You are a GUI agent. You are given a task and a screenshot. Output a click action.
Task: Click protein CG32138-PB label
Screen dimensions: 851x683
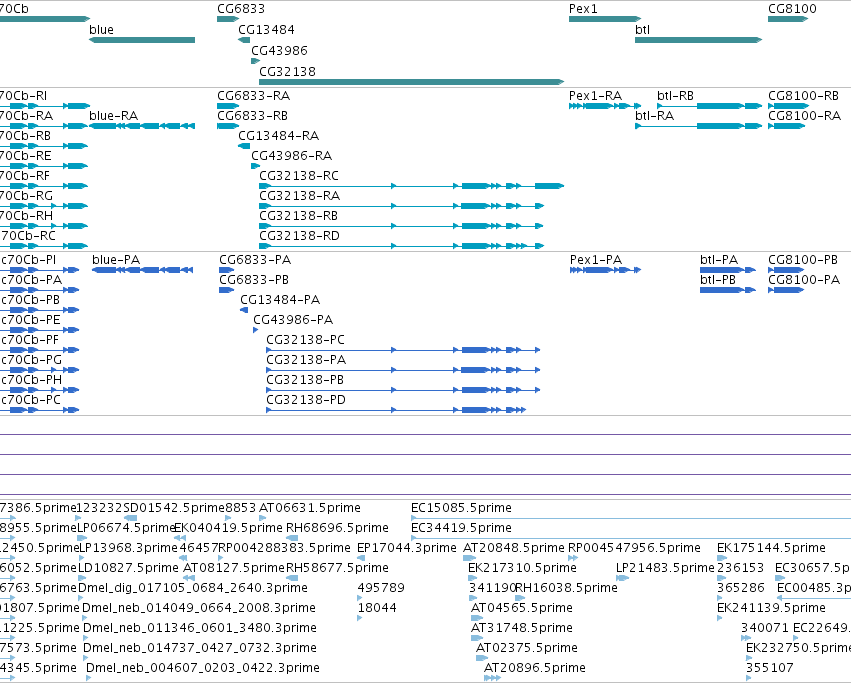click(305, 380)
